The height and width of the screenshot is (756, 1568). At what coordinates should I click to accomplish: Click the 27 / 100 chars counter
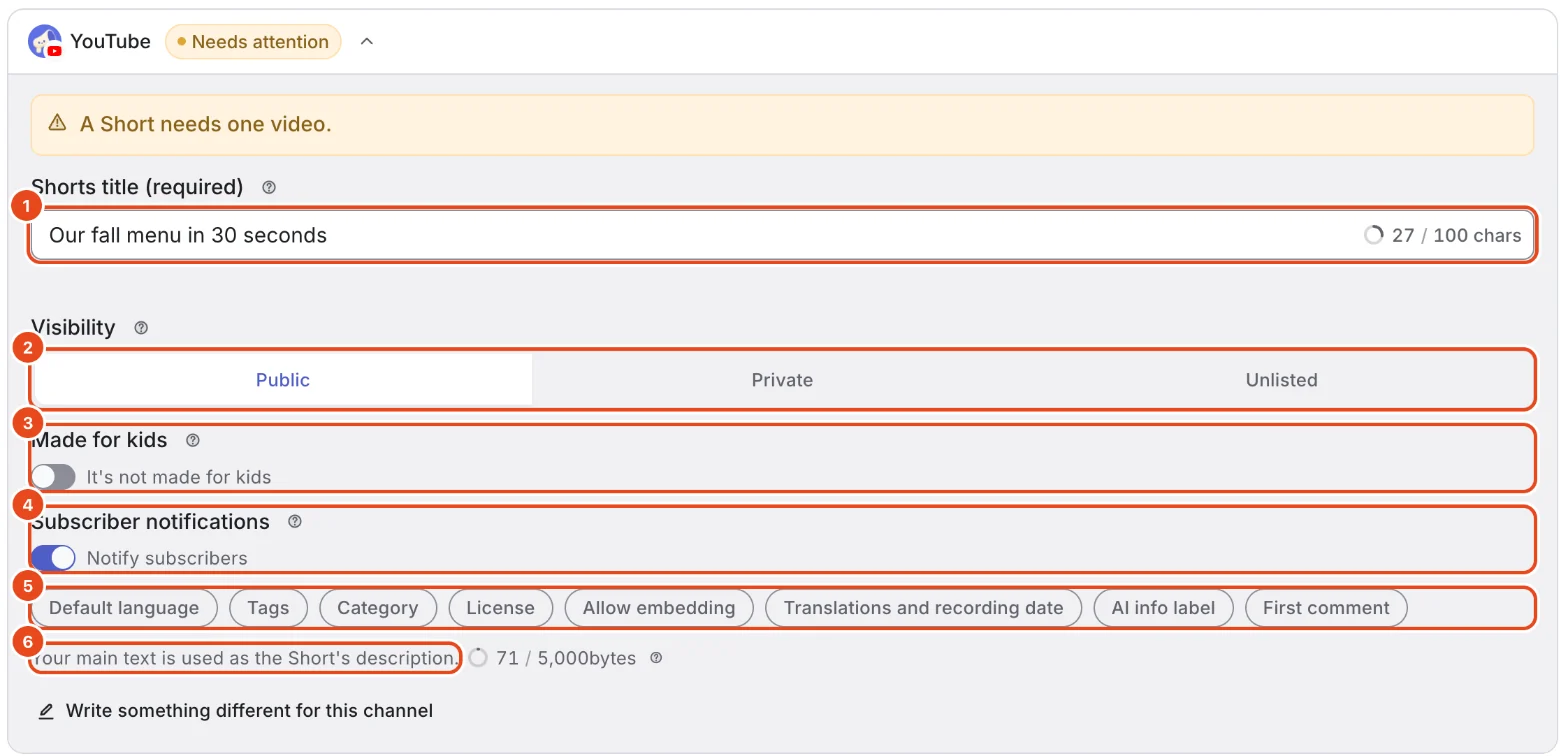(1456, 236)
